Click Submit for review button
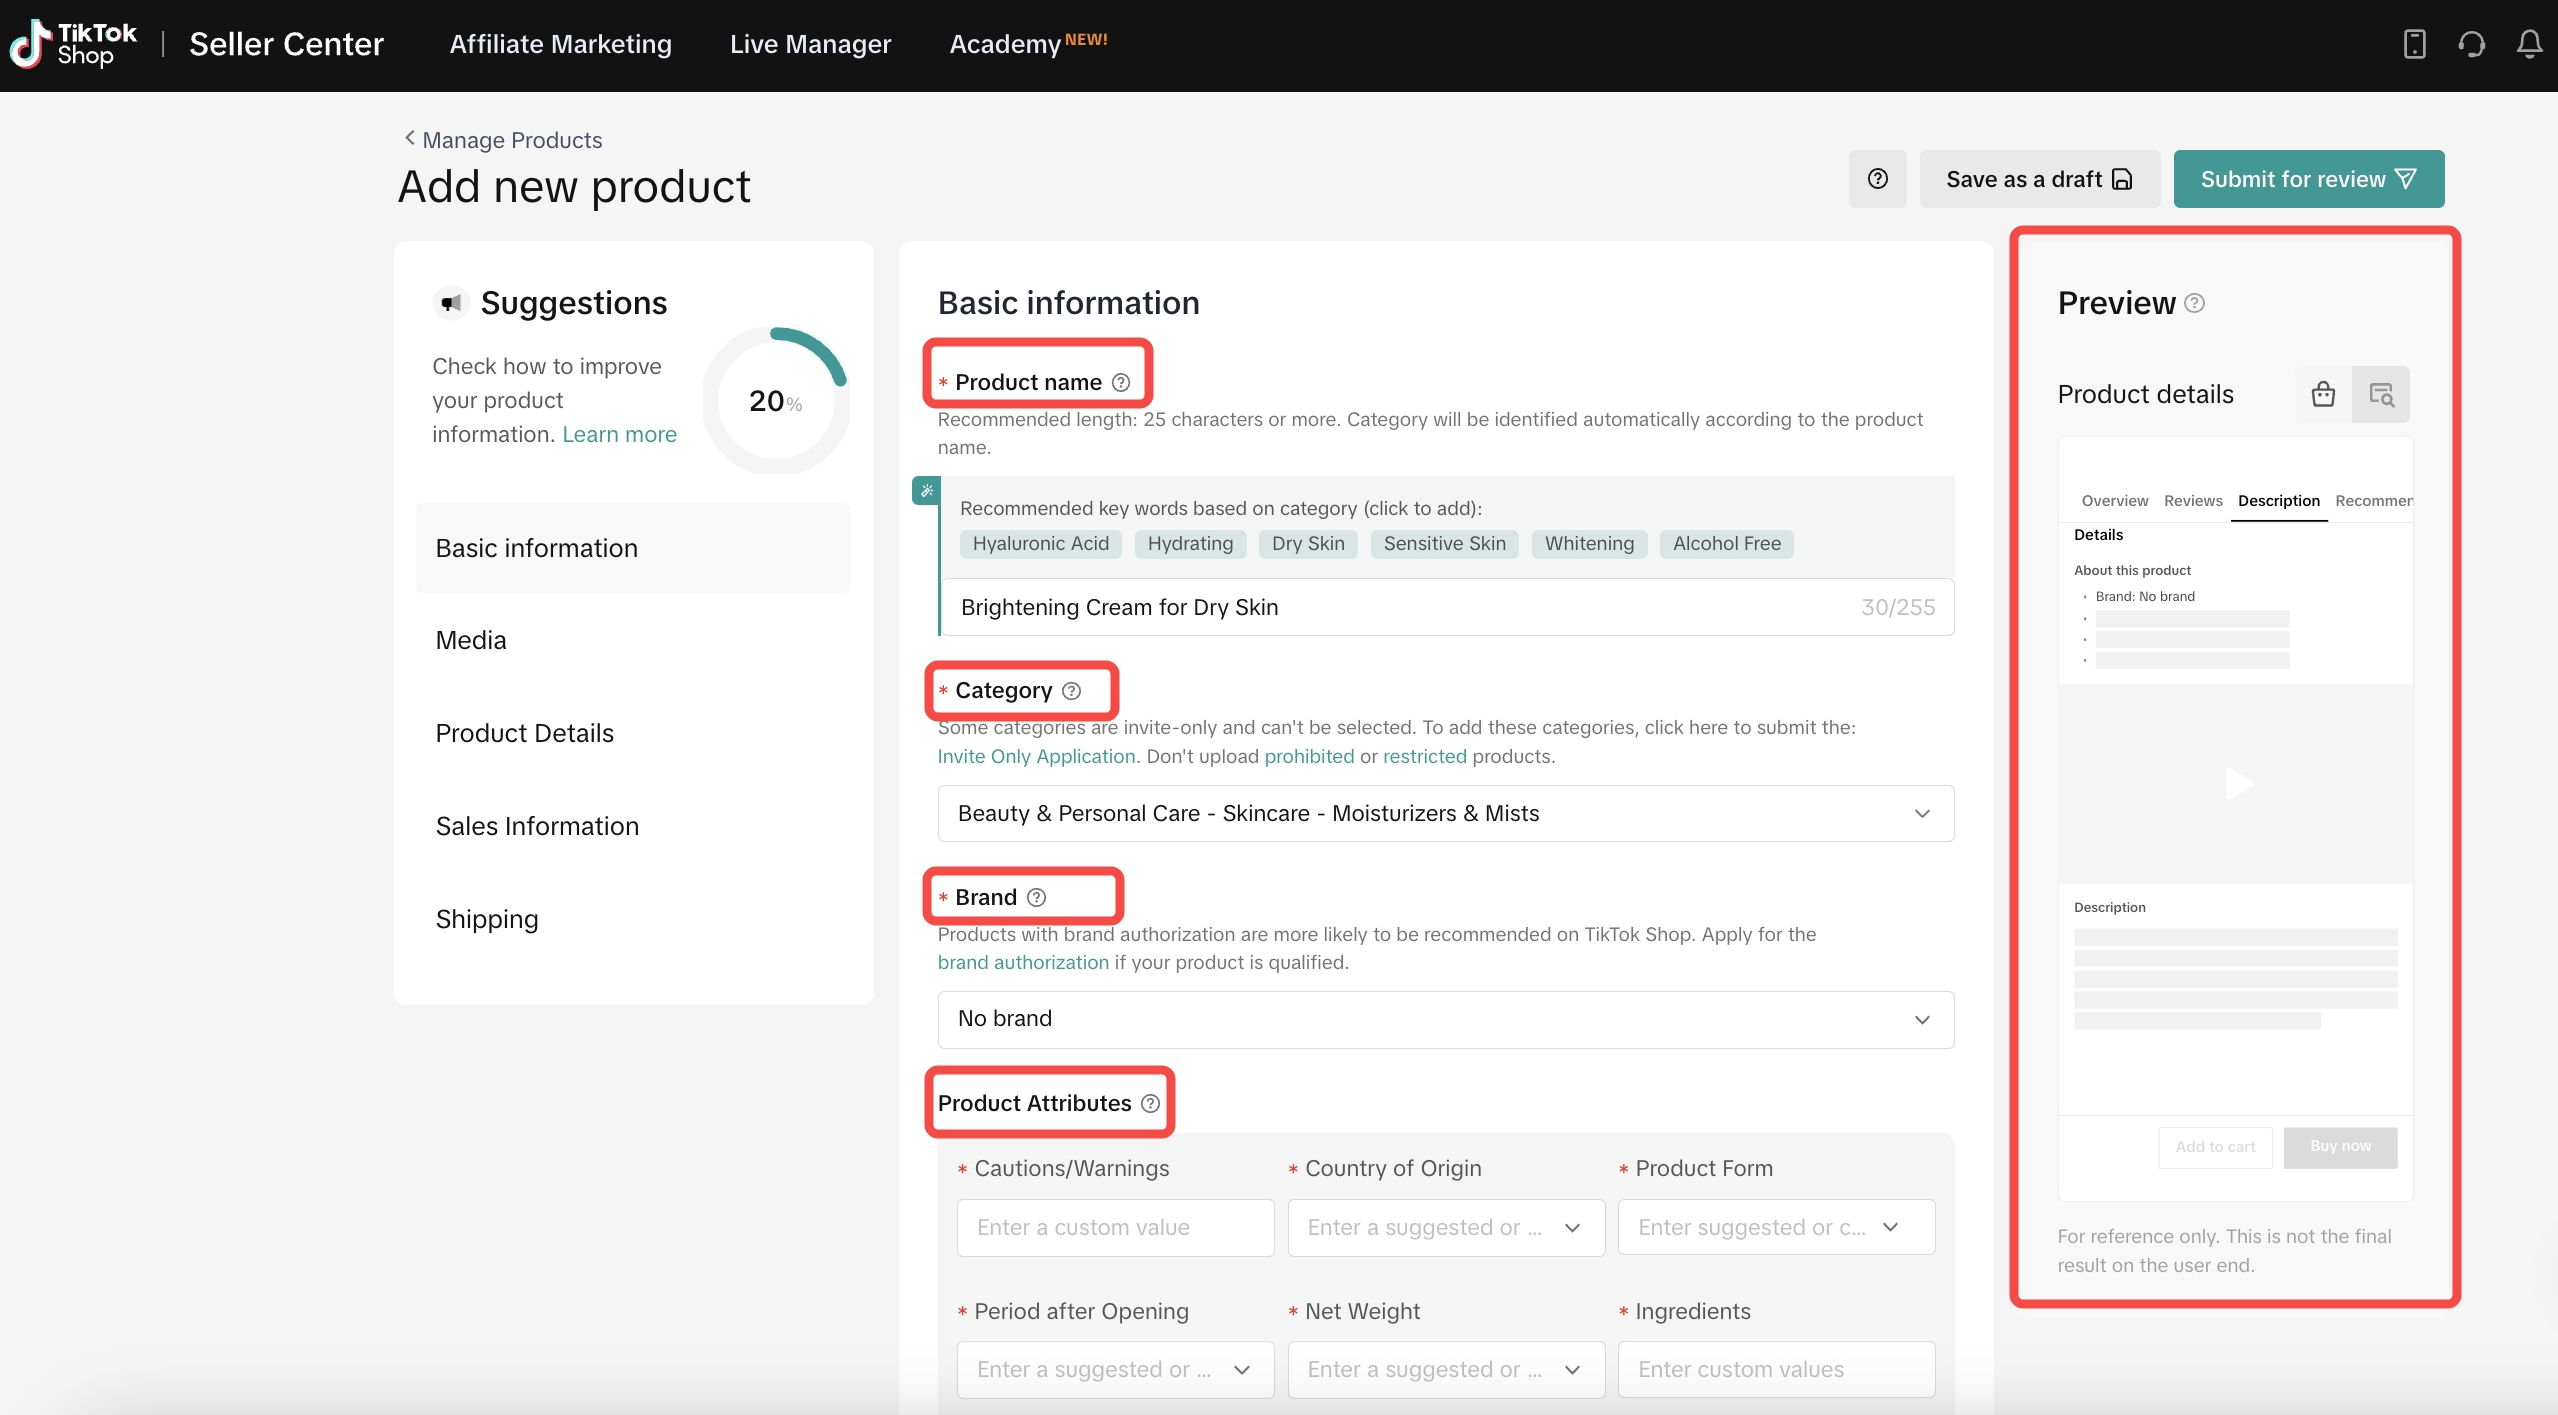 click(2308, 179)
